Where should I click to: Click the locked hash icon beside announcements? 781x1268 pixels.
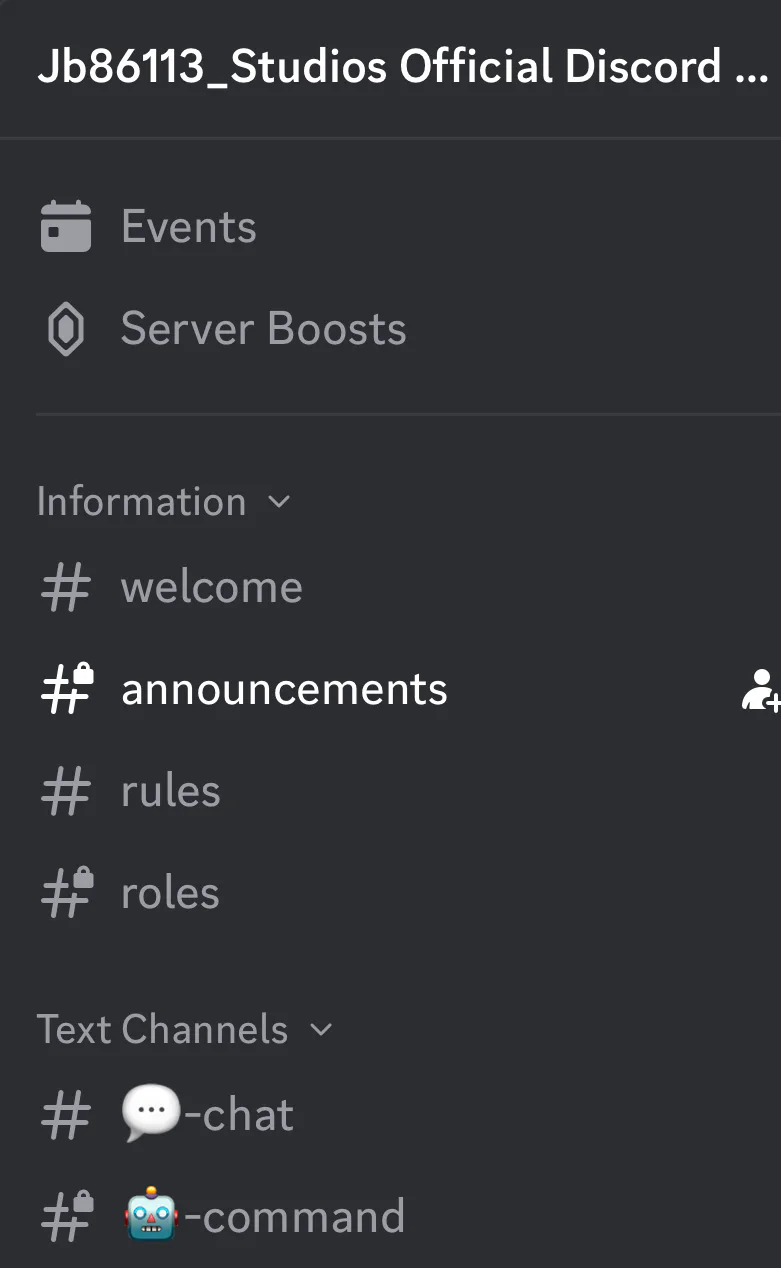(66, 689)
